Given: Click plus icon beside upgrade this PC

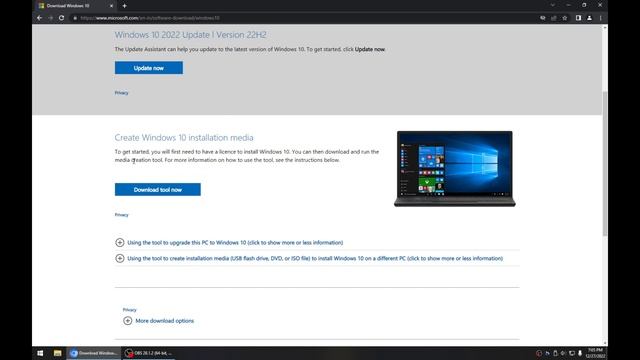Looking at the screenshot, I should 120,242.
